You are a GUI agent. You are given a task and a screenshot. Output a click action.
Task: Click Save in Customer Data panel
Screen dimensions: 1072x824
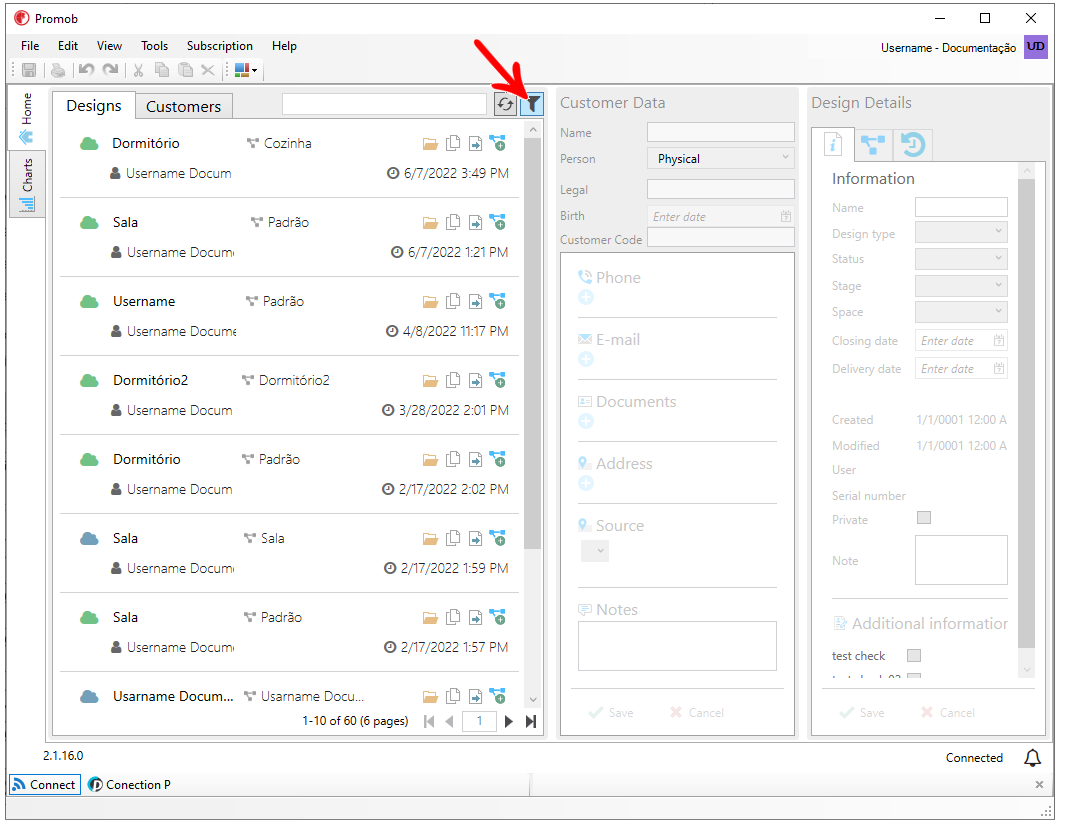[x=611, y=713]
